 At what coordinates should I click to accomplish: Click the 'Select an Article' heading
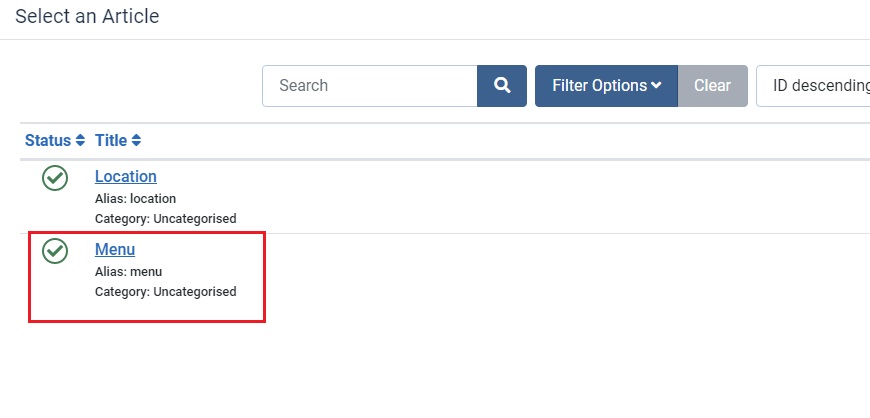coord(87,16)
